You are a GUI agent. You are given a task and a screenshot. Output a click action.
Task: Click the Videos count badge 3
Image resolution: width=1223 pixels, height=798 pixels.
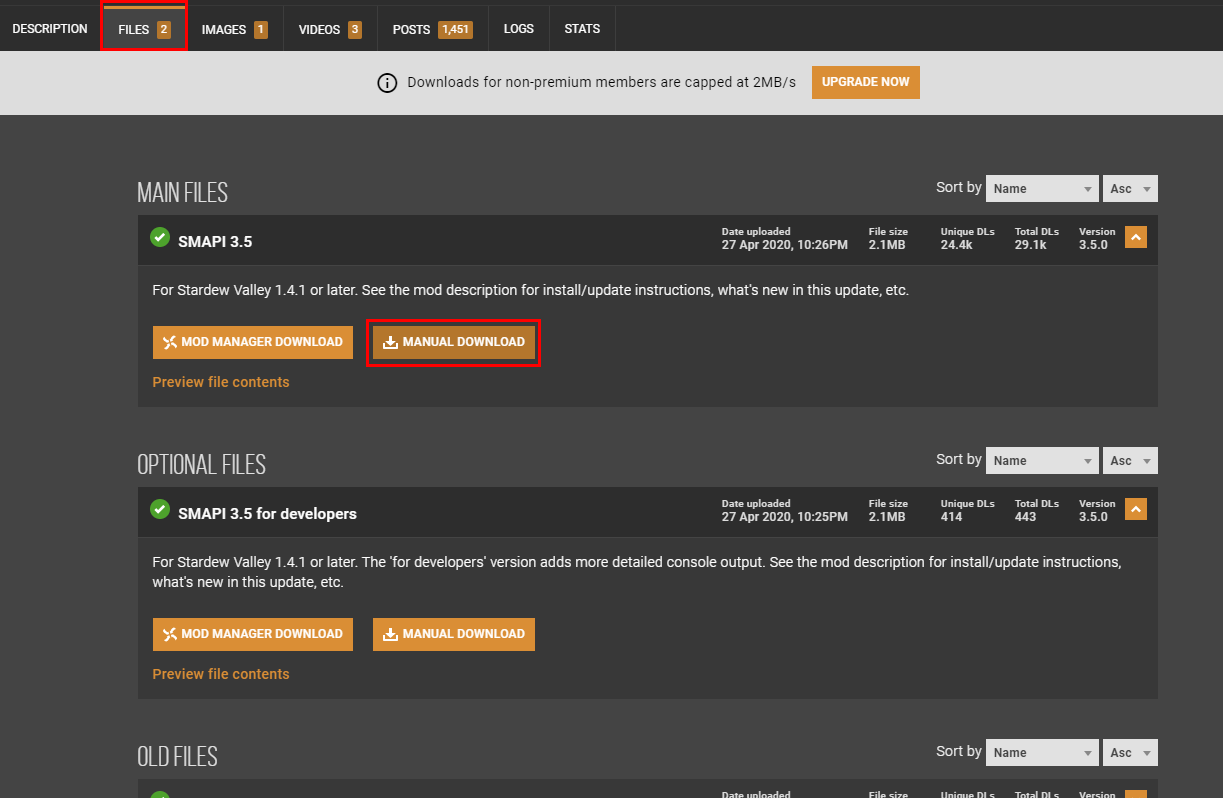pyautogui.click(x=355, y=30)
